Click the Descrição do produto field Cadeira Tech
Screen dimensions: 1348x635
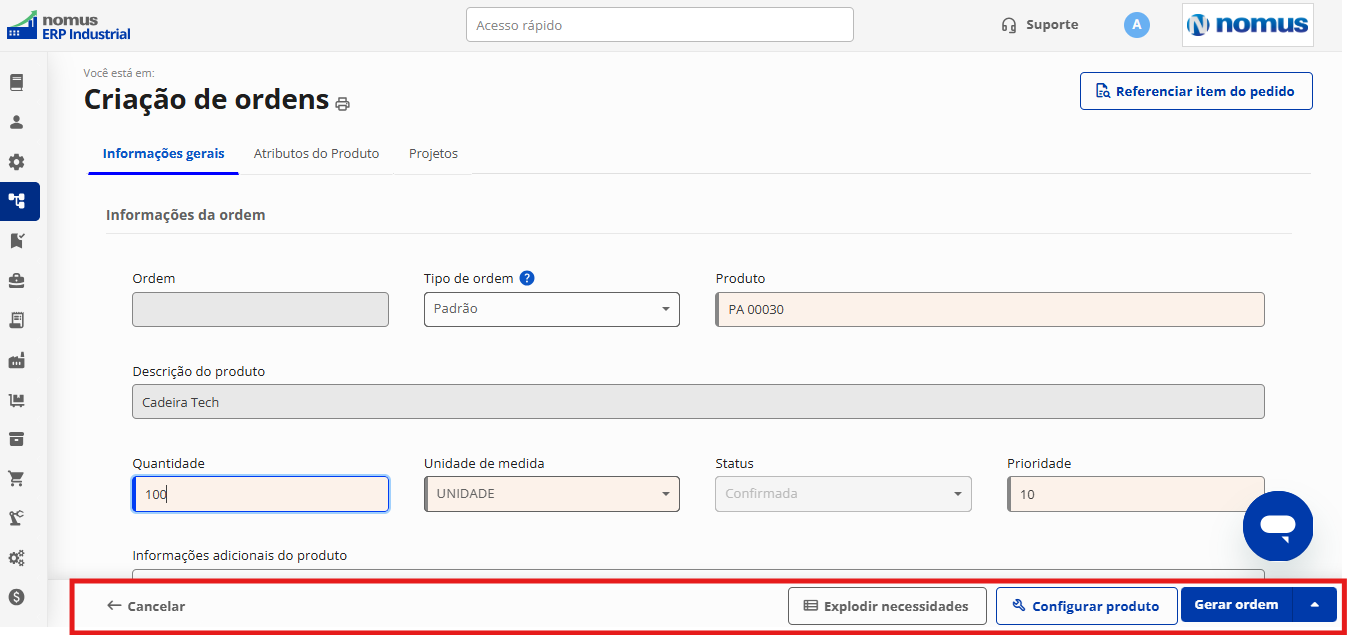[x=698, y=402]
